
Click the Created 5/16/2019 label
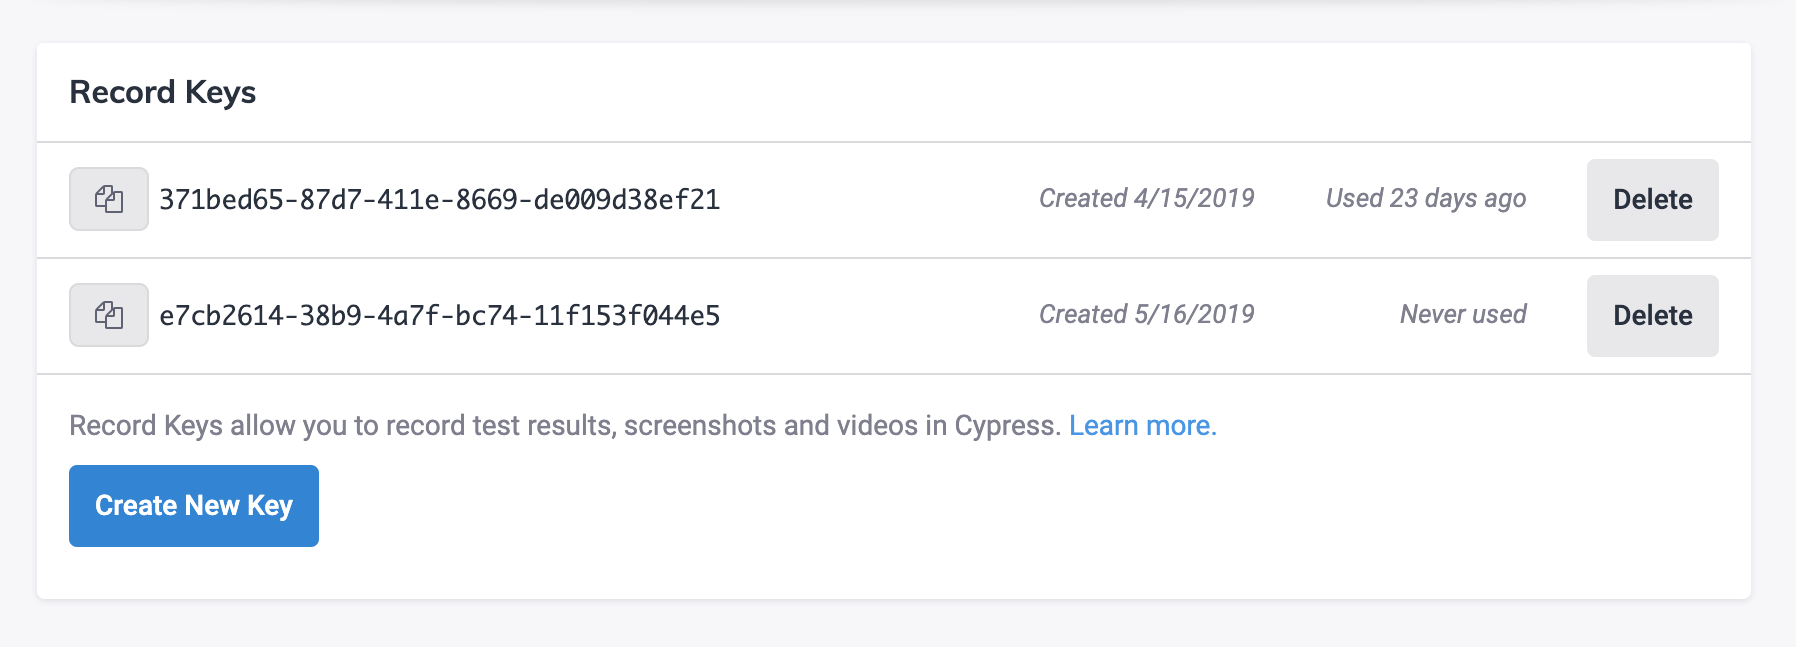tap(1146, 314)
